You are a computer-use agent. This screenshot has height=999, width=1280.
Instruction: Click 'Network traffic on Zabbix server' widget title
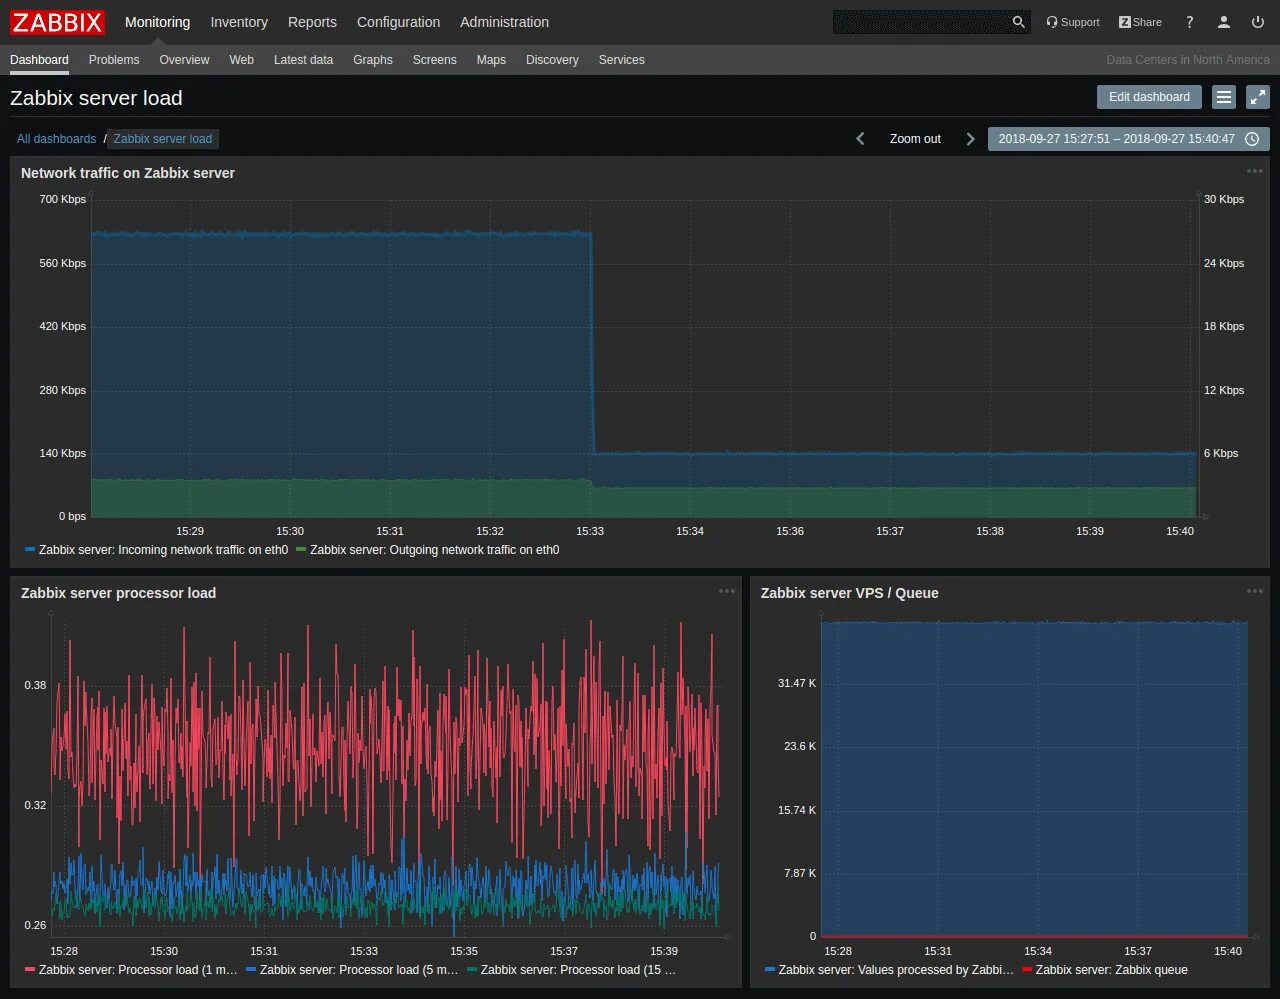point(128,173)
